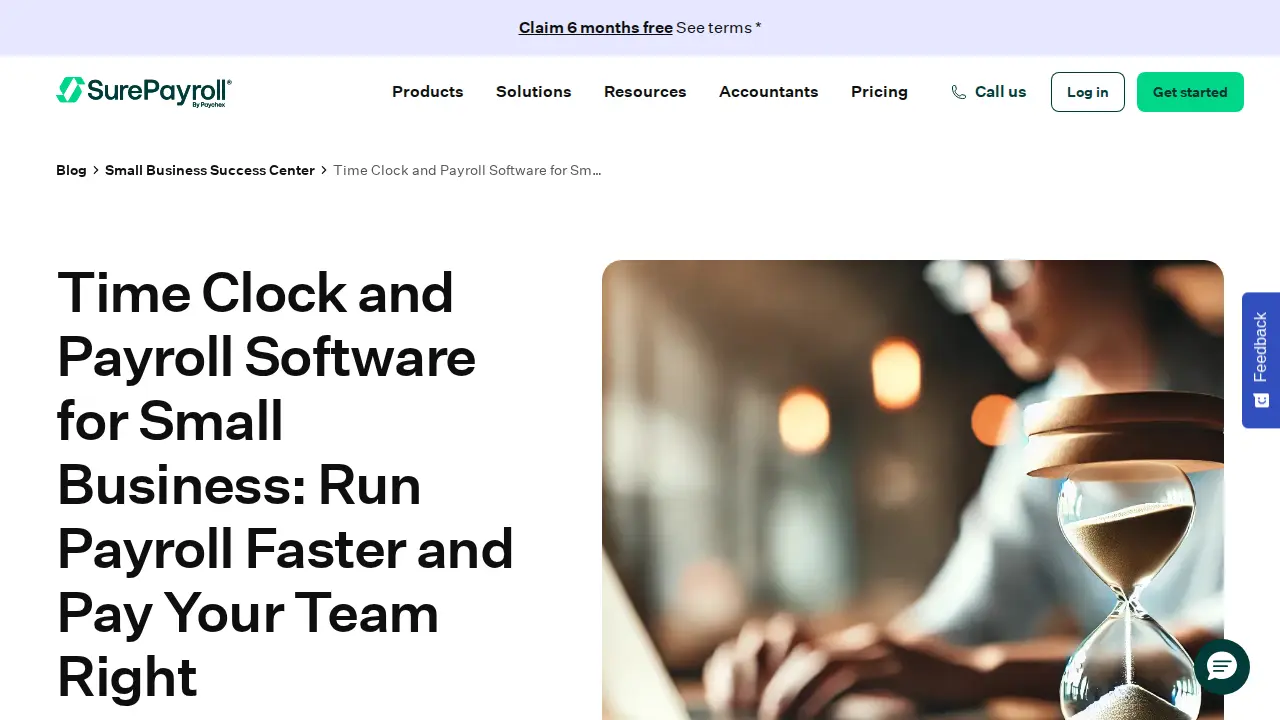This screenshot has width=1280, height=720.
Task: Open the Resources menu
Action: 645,92
